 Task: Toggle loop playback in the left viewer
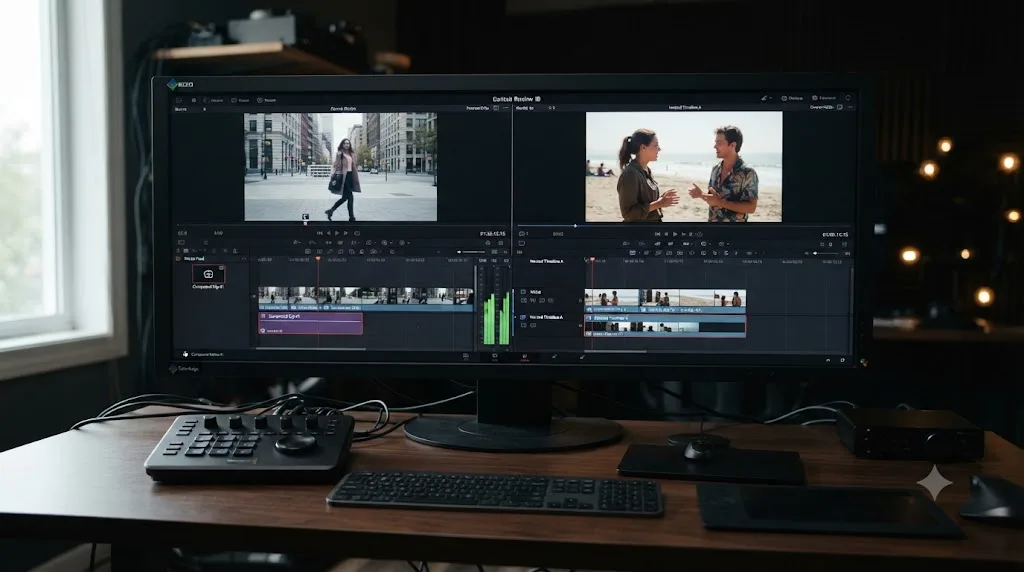pos(357,233)
